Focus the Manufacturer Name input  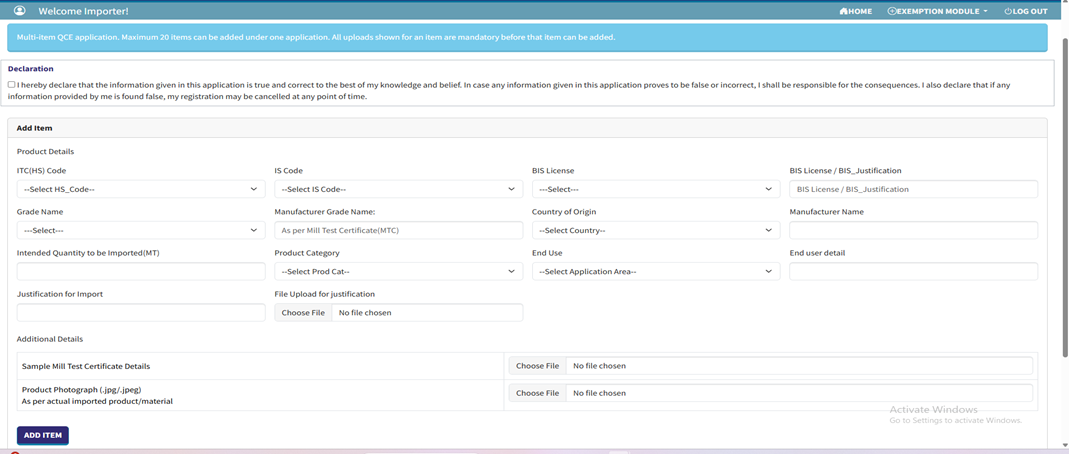pos(914,230)
